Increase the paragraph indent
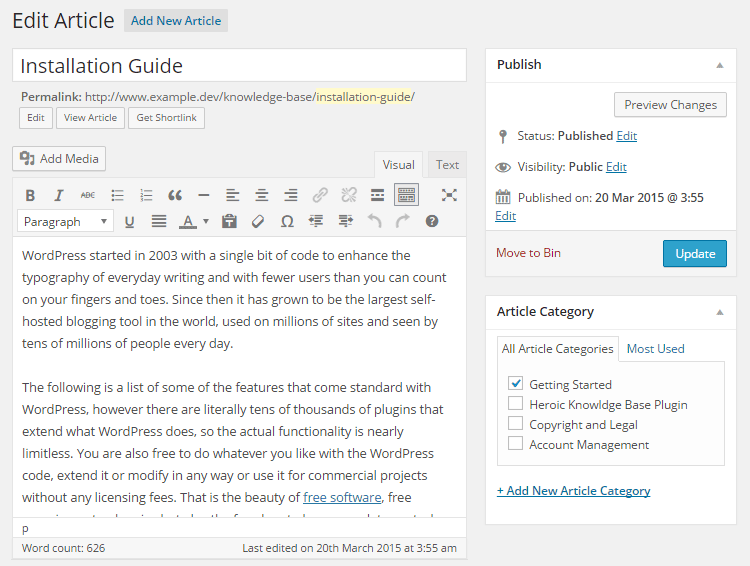 click(x=345, y=222)
